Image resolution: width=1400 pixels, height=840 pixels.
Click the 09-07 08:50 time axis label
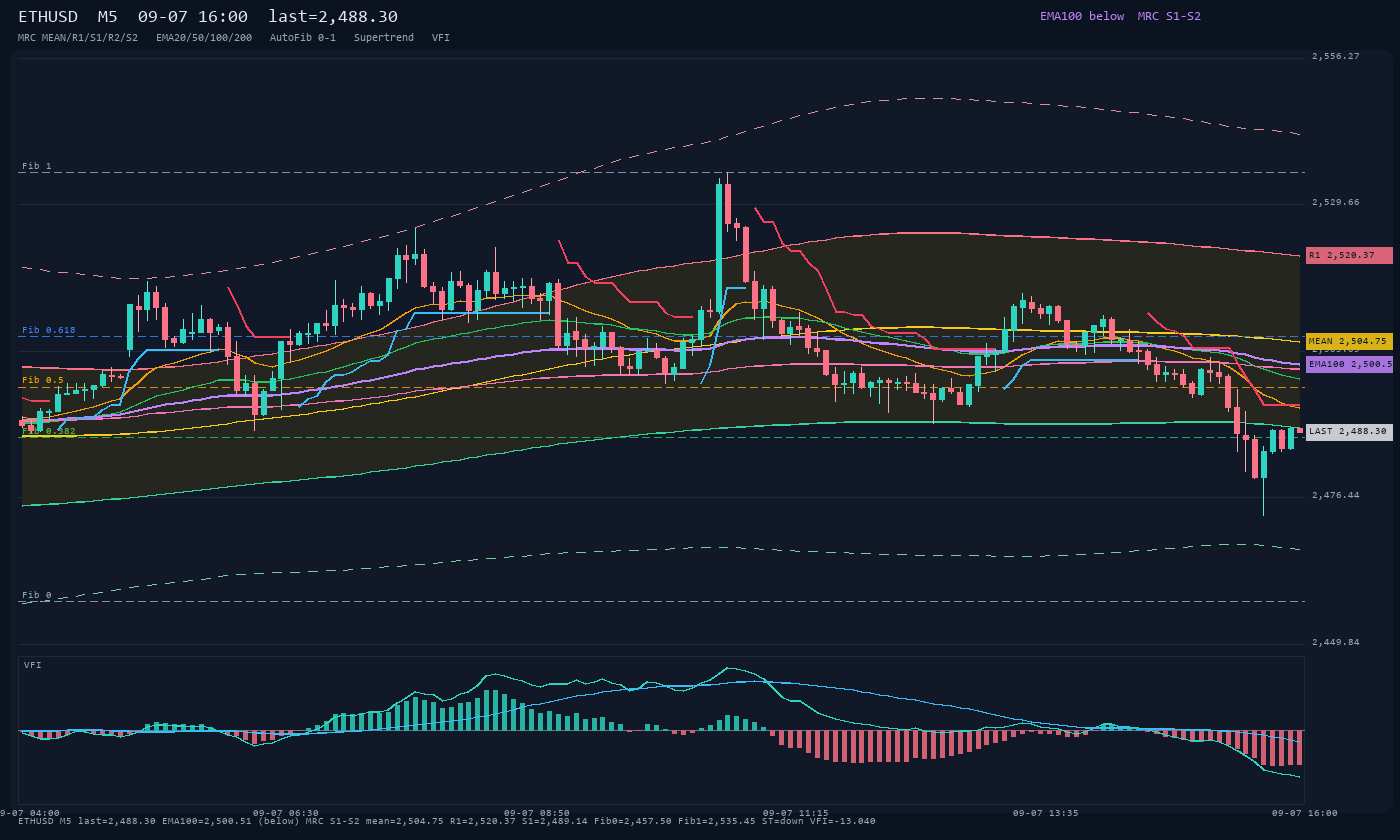(x=537, y=813)
